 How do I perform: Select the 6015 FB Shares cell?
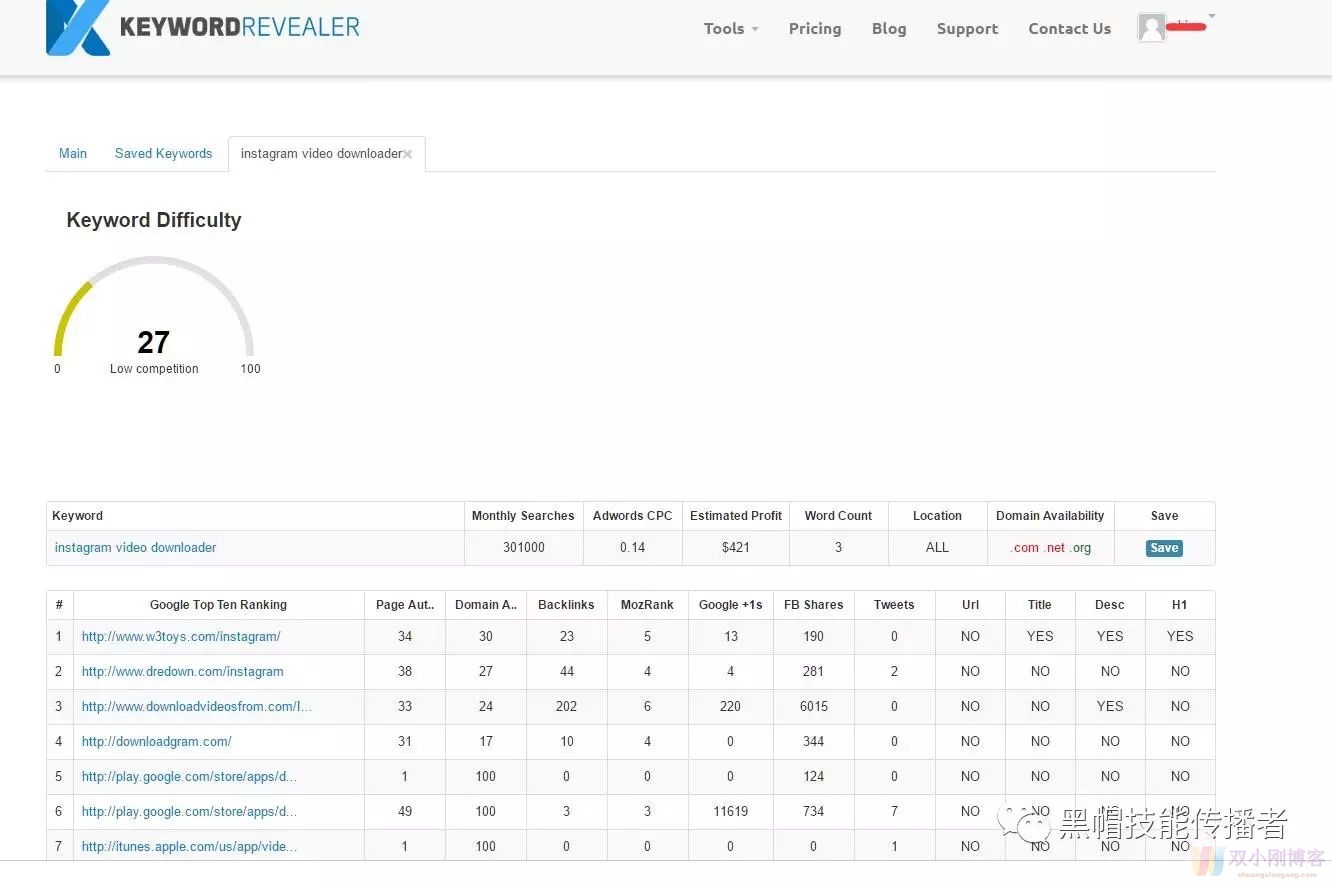(814, 707)
